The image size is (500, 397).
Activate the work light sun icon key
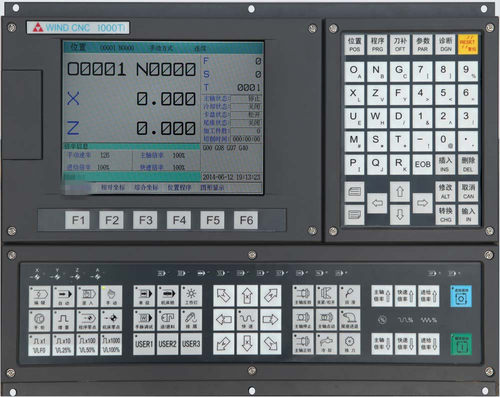point(191,296)
